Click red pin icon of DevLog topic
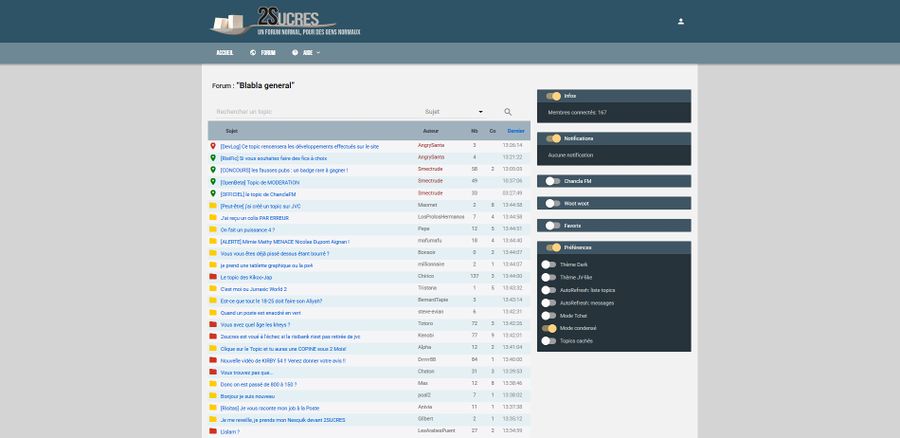 (213, 146)
